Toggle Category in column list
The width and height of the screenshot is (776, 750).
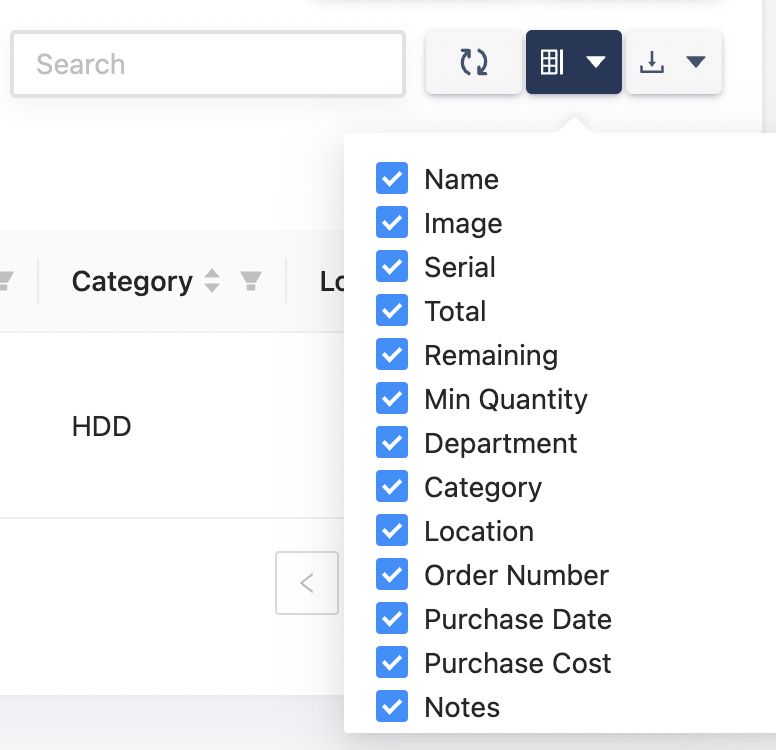(x=392, y=487)
